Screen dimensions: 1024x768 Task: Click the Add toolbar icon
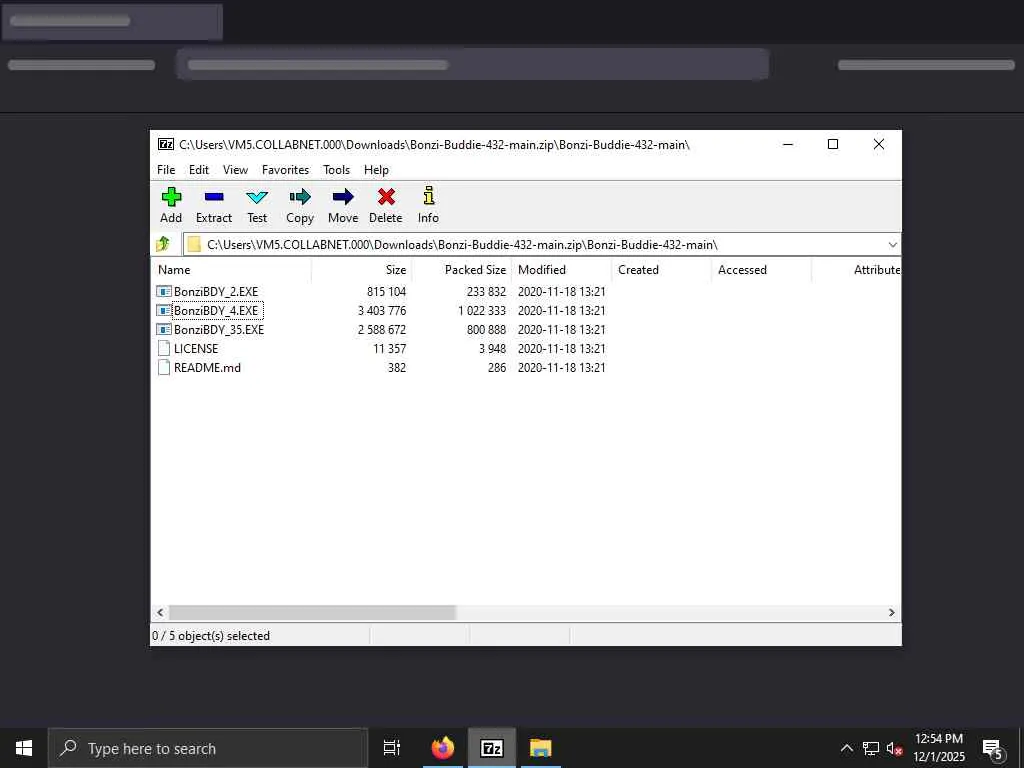coord(171,197)
